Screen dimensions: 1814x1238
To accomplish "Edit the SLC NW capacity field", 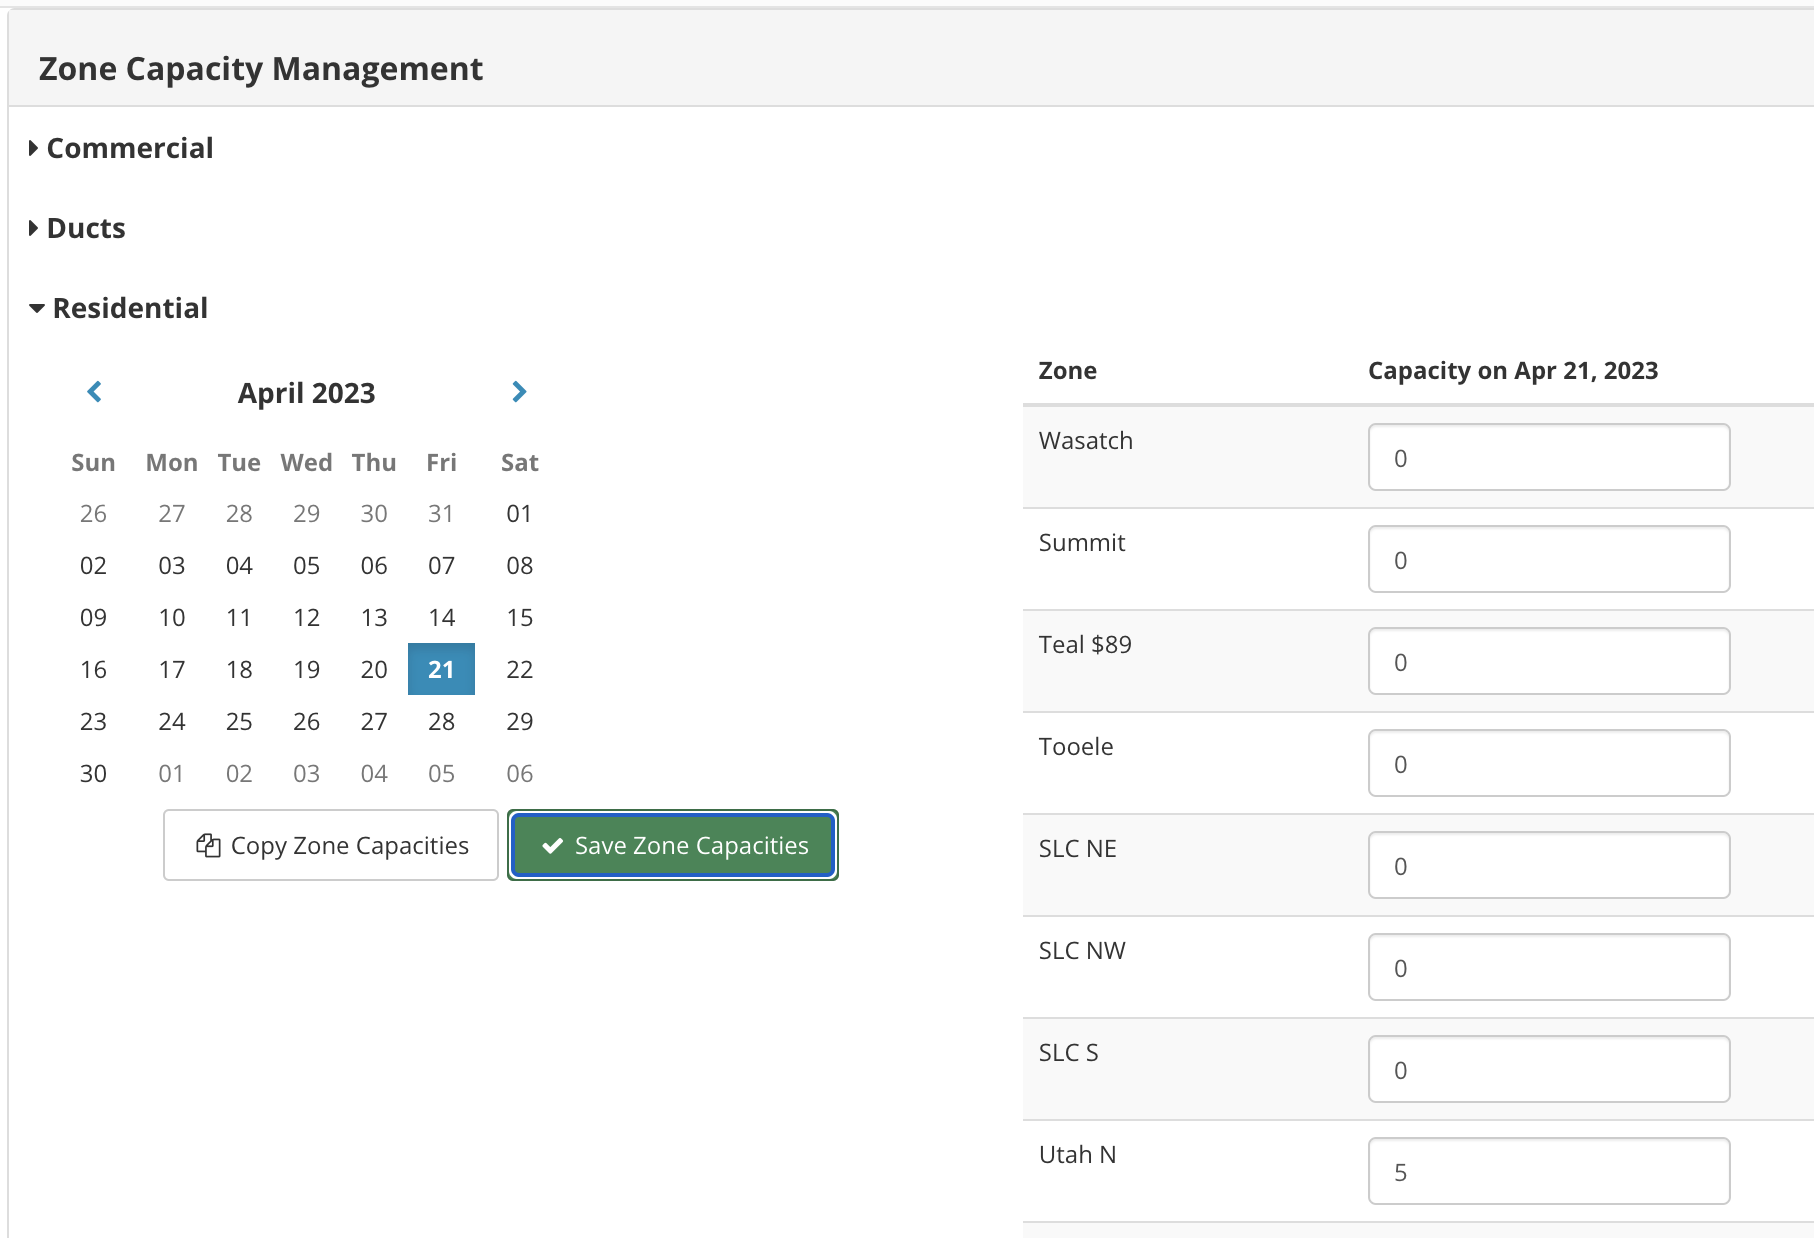I will tap(1549, 967).
